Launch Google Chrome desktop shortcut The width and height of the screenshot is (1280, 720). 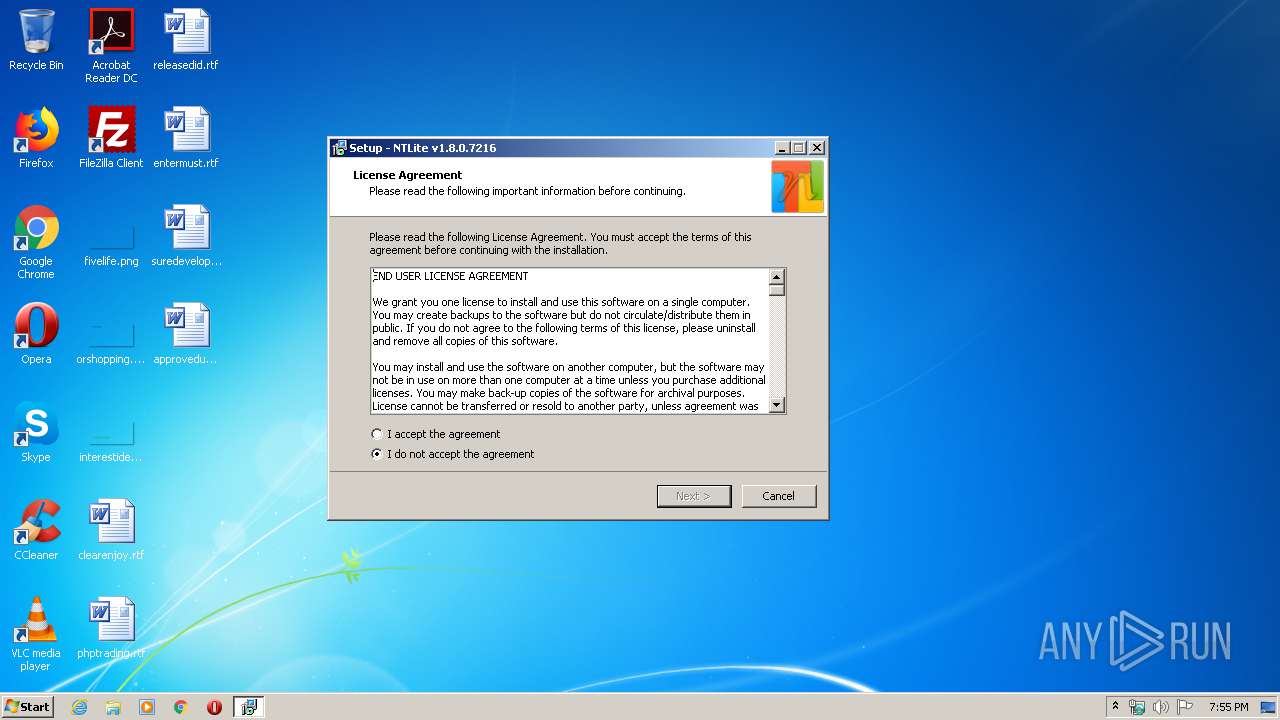coord(36,242)
